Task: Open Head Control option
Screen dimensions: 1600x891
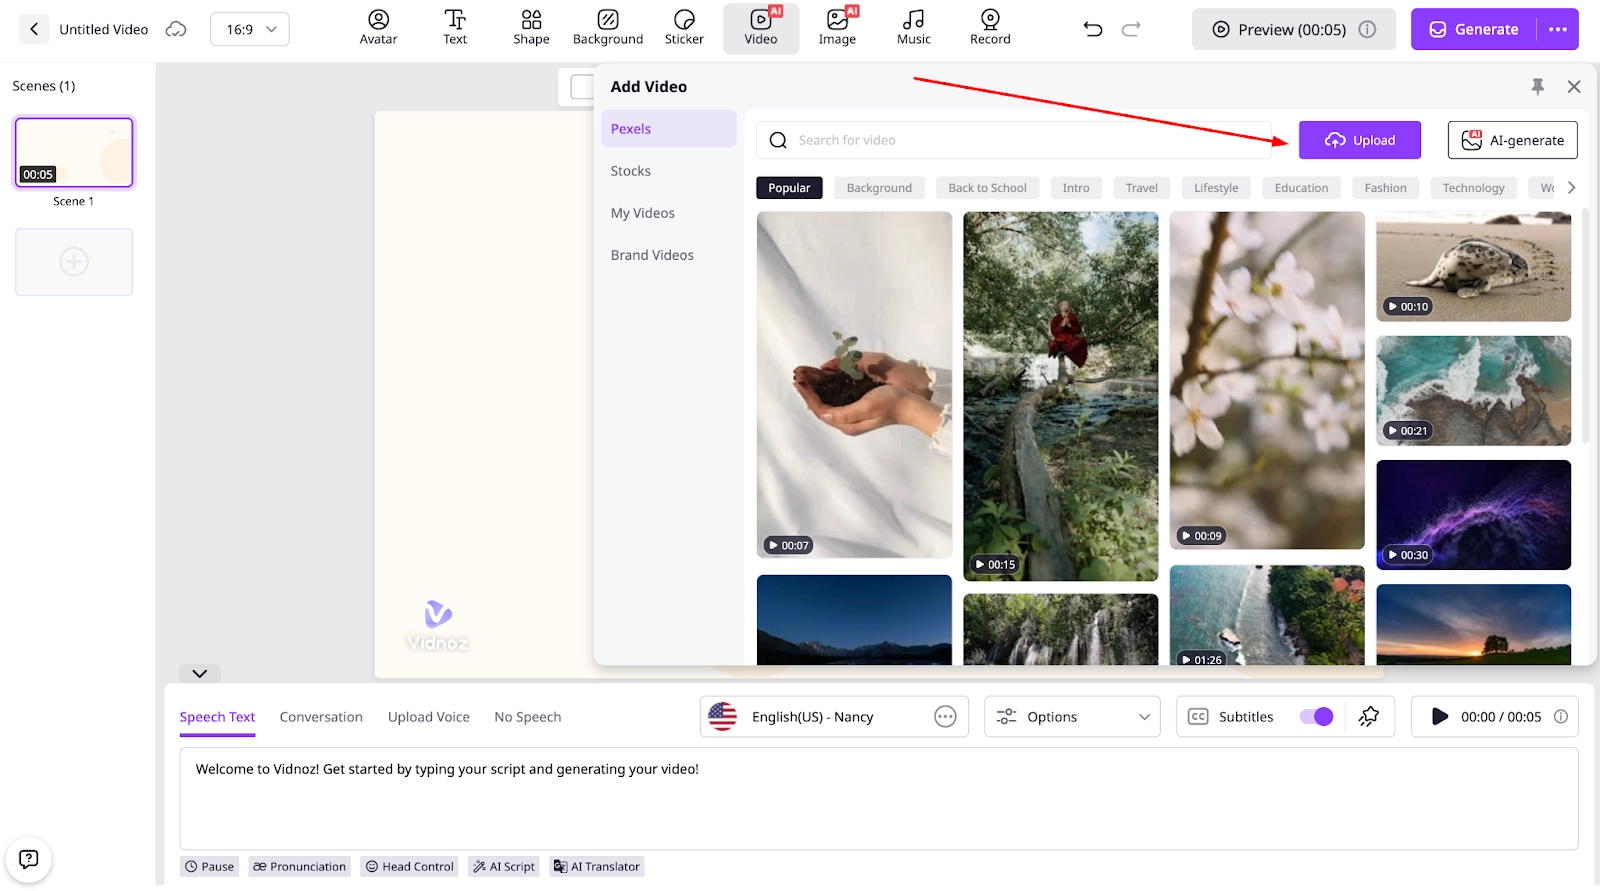Action: pos(410,866)
